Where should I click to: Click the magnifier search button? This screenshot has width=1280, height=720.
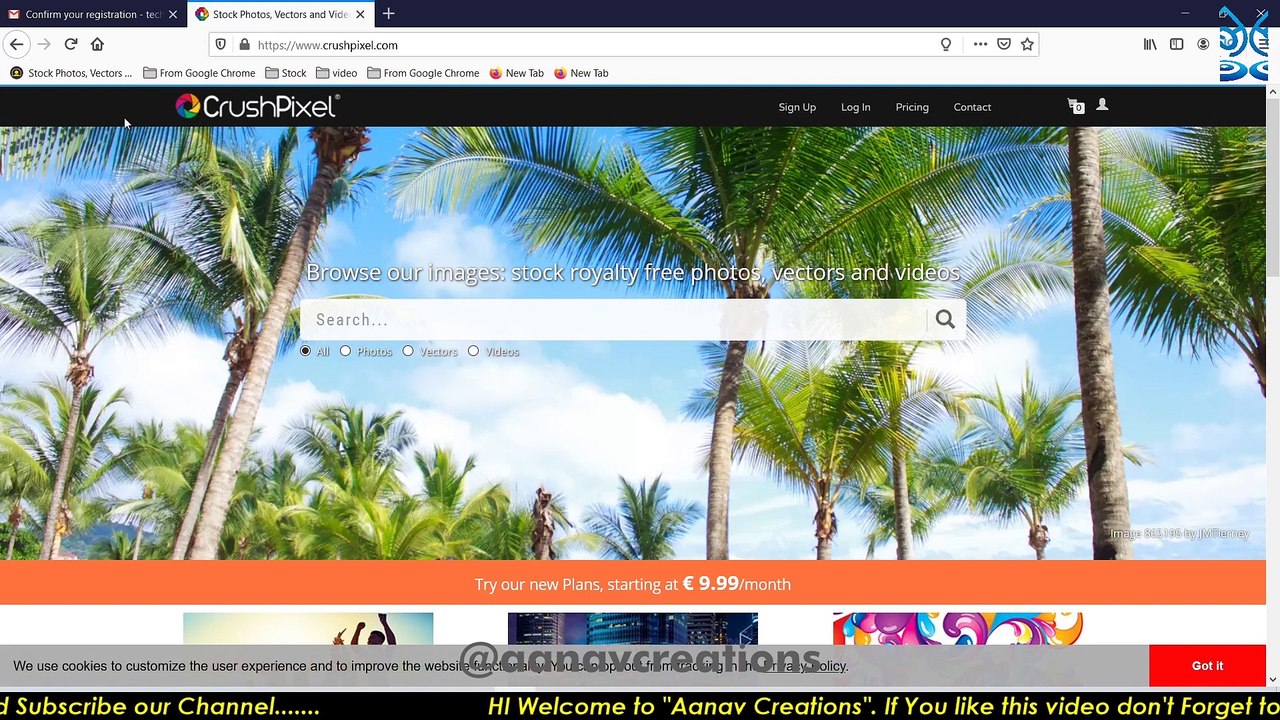945,320
